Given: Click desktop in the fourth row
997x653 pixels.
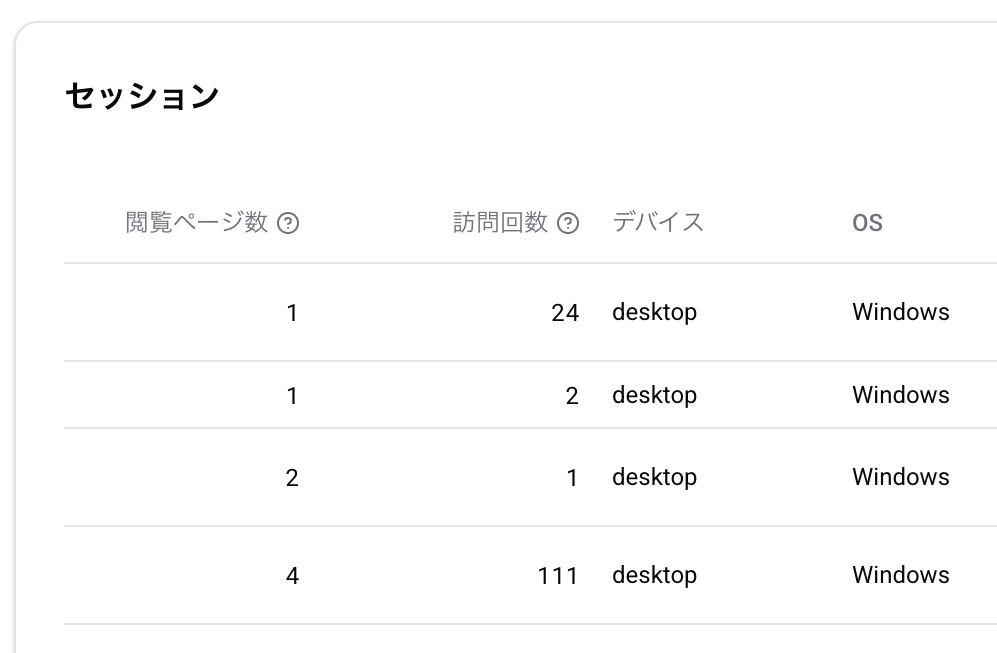Looking at the screenshot, I should (x=654, y=575).
